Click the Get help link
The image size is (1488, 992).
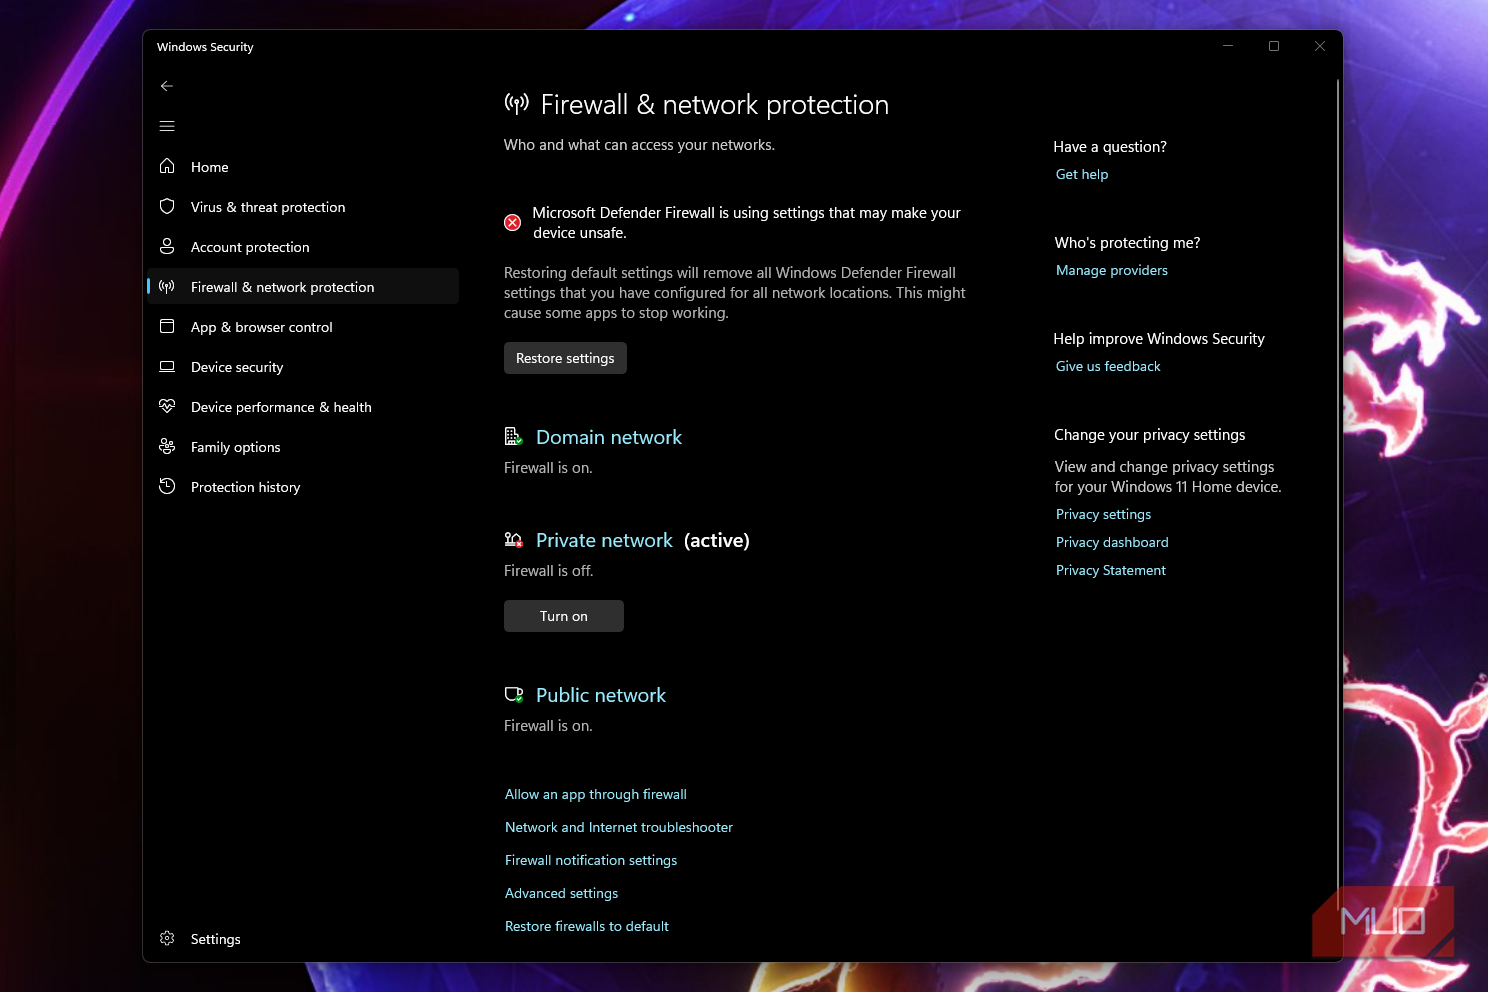coord(1082,174)
